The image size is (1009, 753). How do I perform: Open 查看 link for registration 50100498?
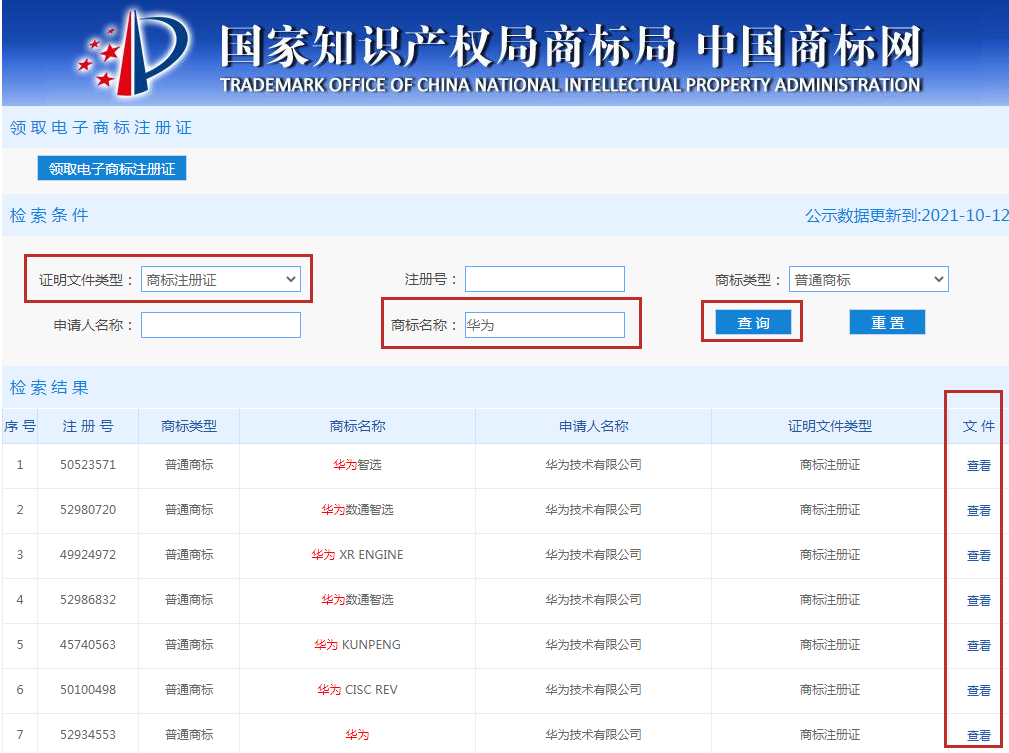pyautogui.click(x=979, y=691)
